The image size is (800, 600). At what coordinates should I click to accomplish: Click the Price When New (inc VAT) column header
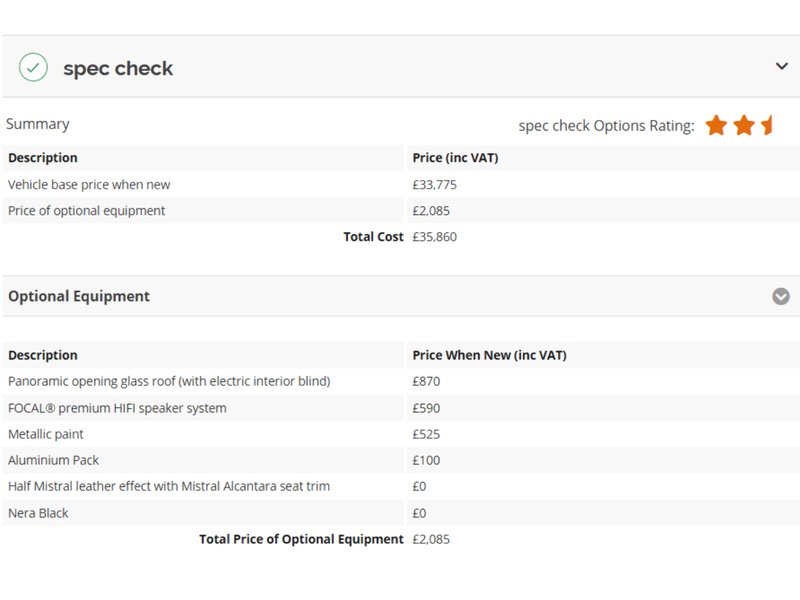(489, 355)
